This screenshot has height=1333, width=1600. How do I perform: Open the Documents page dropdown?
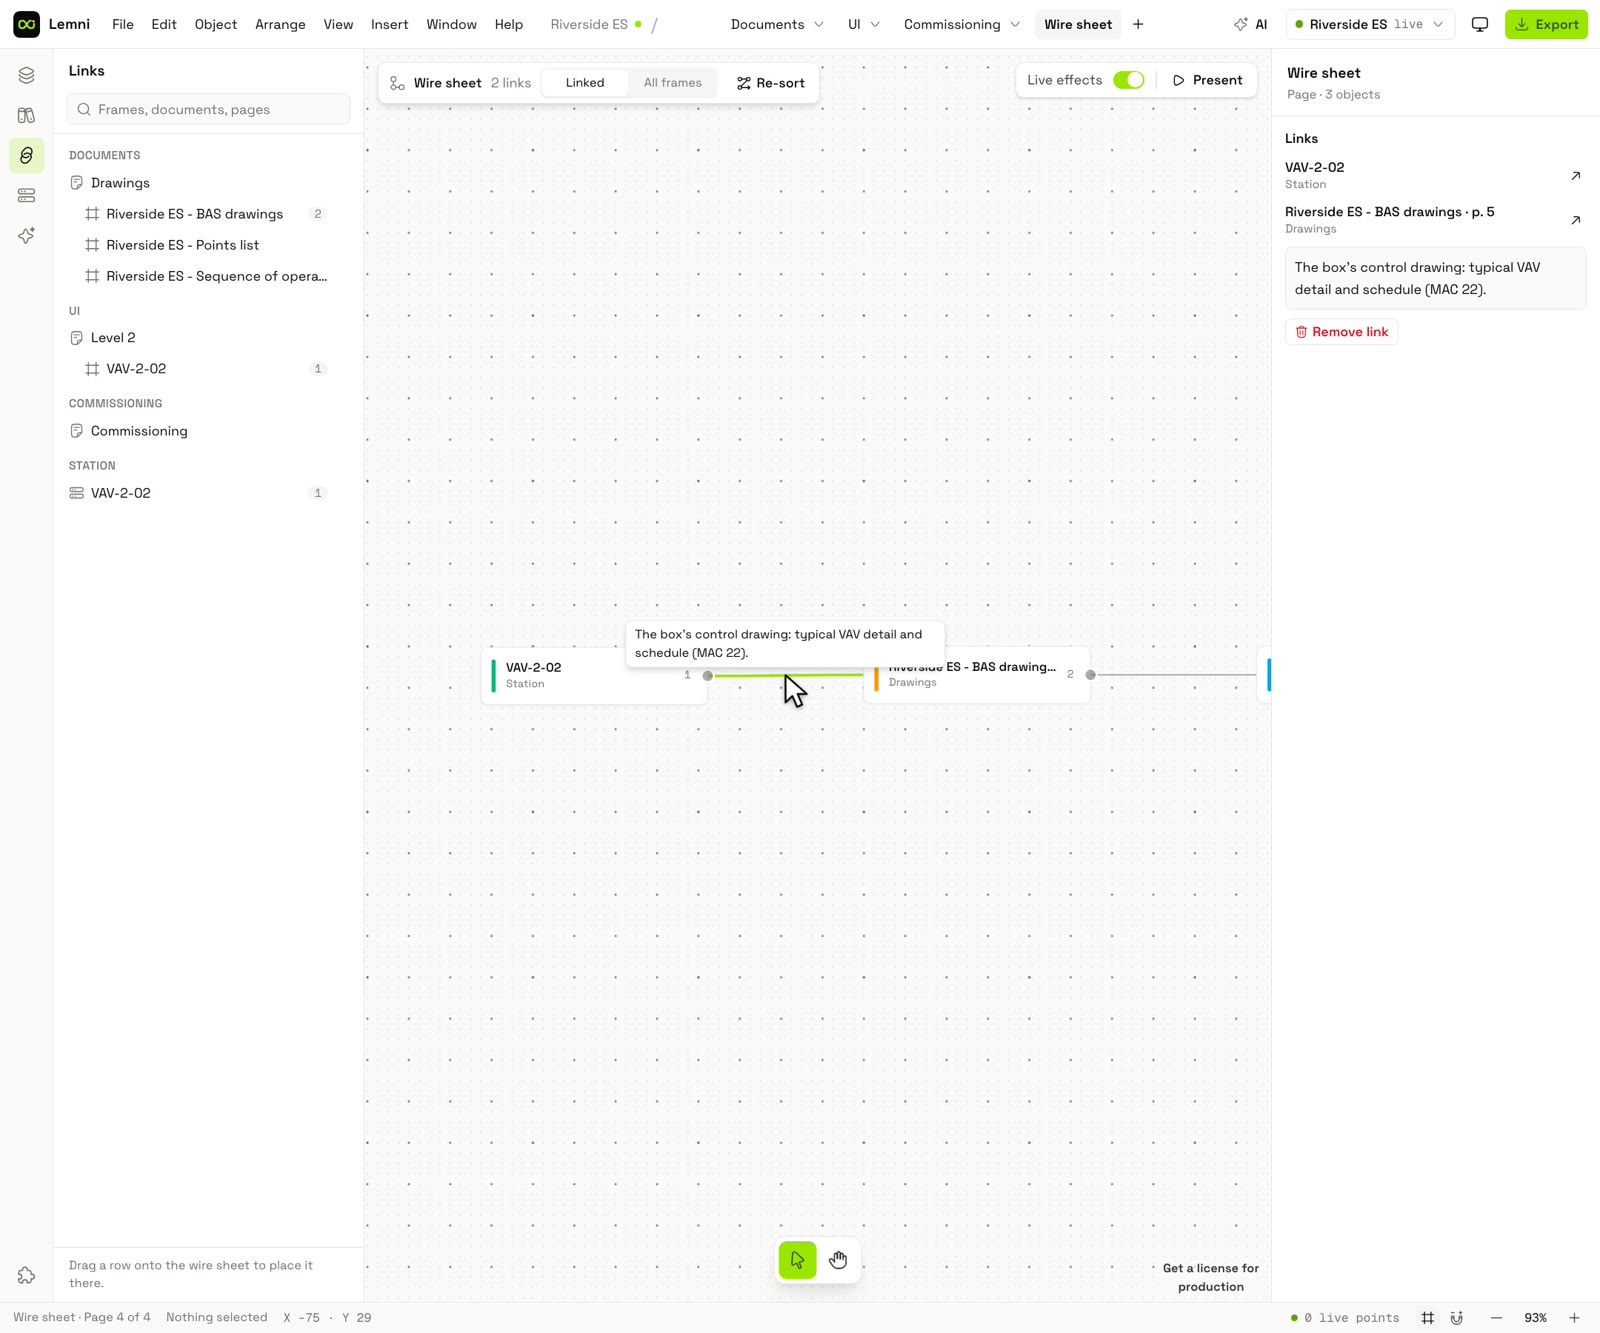[x=777, y=24]
